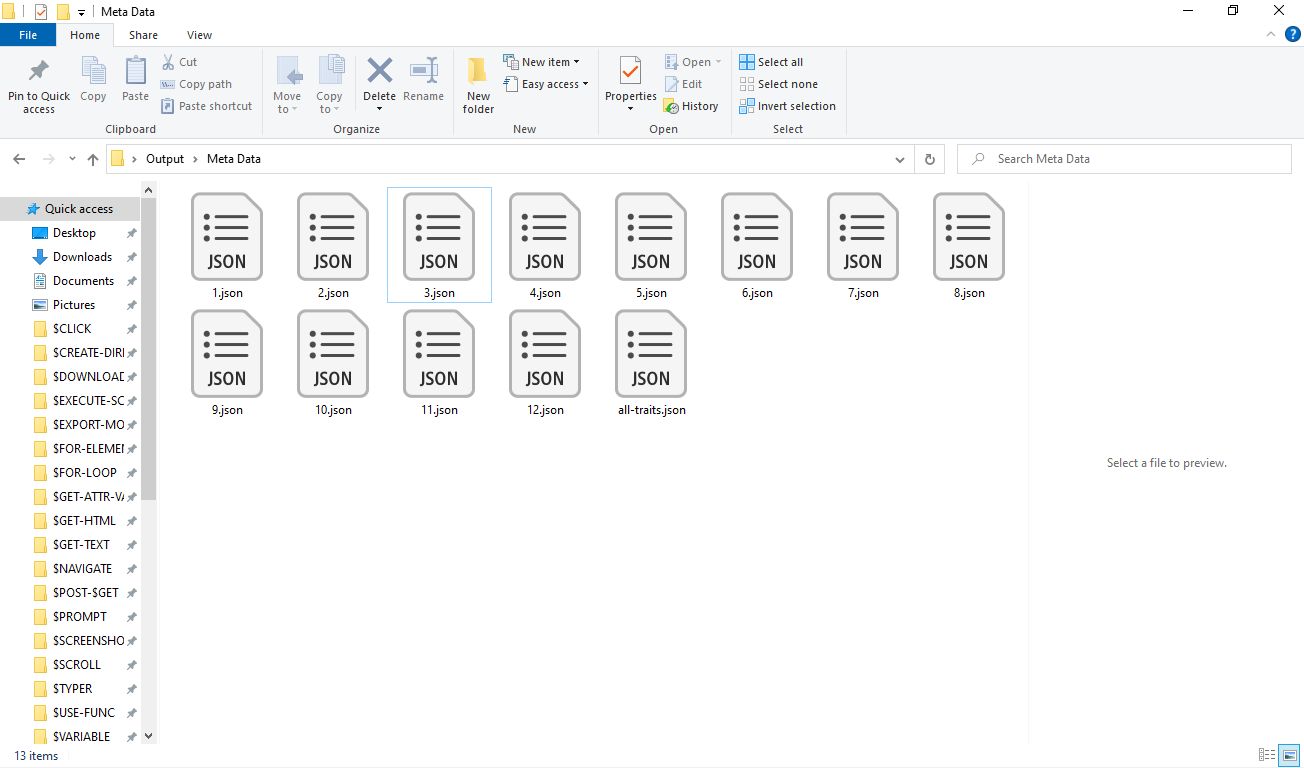Image resolution: width=1304 pixels, height=768 pixels.
Task: Click navigation pane scroll down arrow
Action: [x=149, y=736]
